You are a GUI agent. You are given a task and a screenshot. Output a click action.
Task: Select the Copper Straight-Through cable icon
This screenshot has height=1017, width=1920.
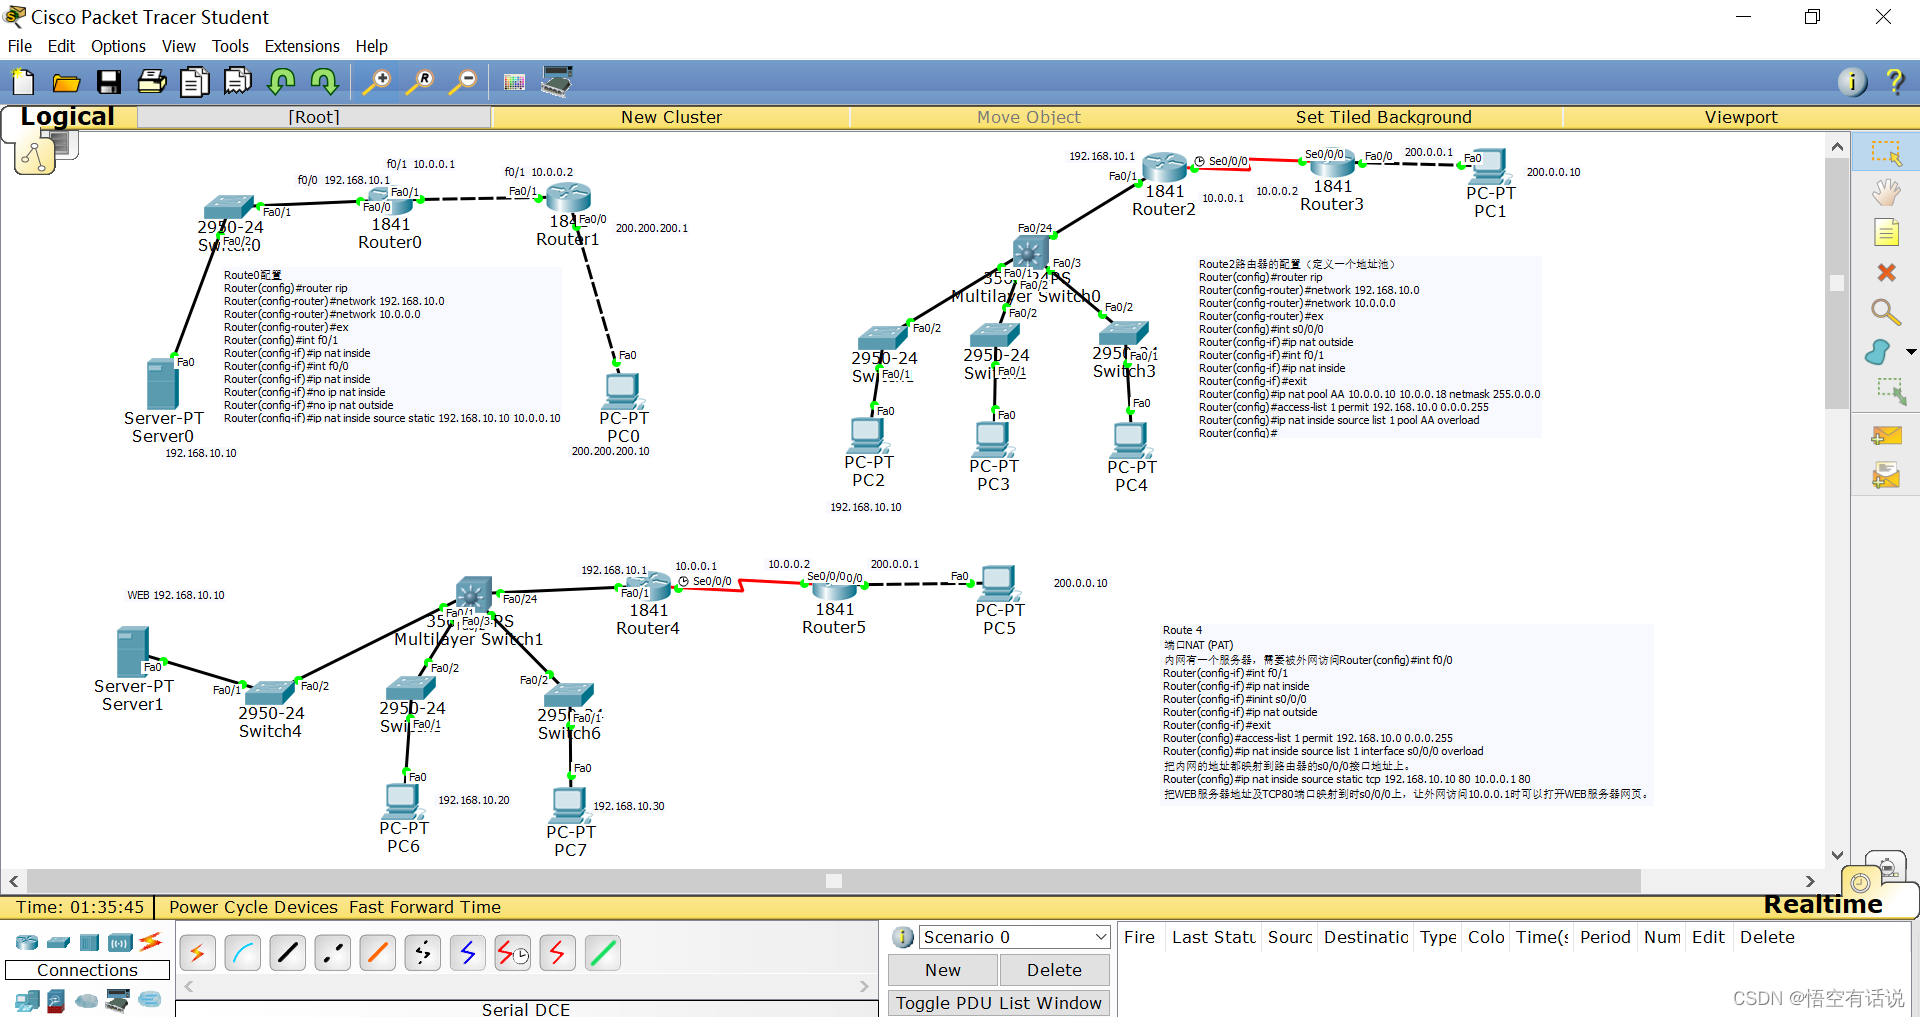pyautogui.click(x=287, y=952)
